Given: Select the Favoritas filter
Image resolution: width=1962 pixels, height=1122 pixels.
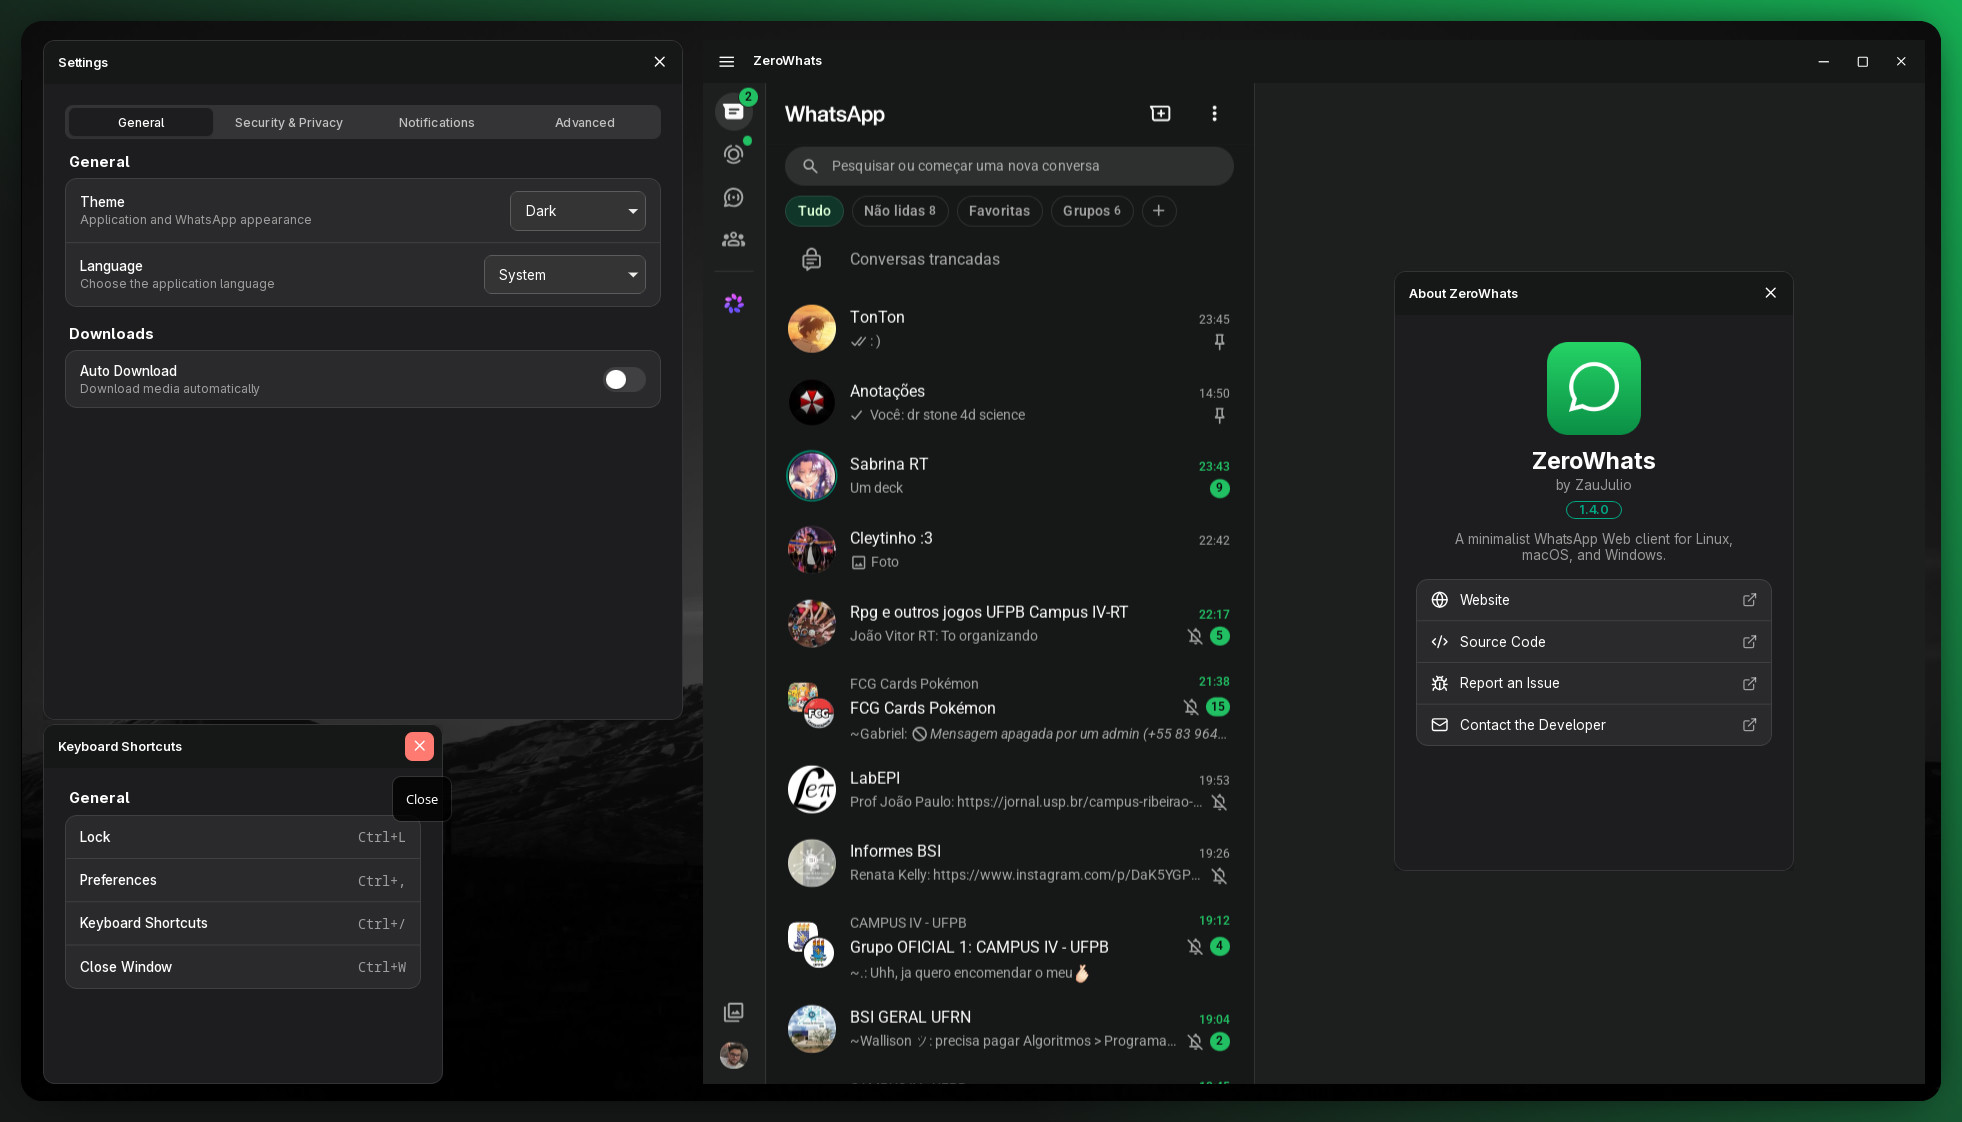Looking at the screenshot, I should coord(999,211).
